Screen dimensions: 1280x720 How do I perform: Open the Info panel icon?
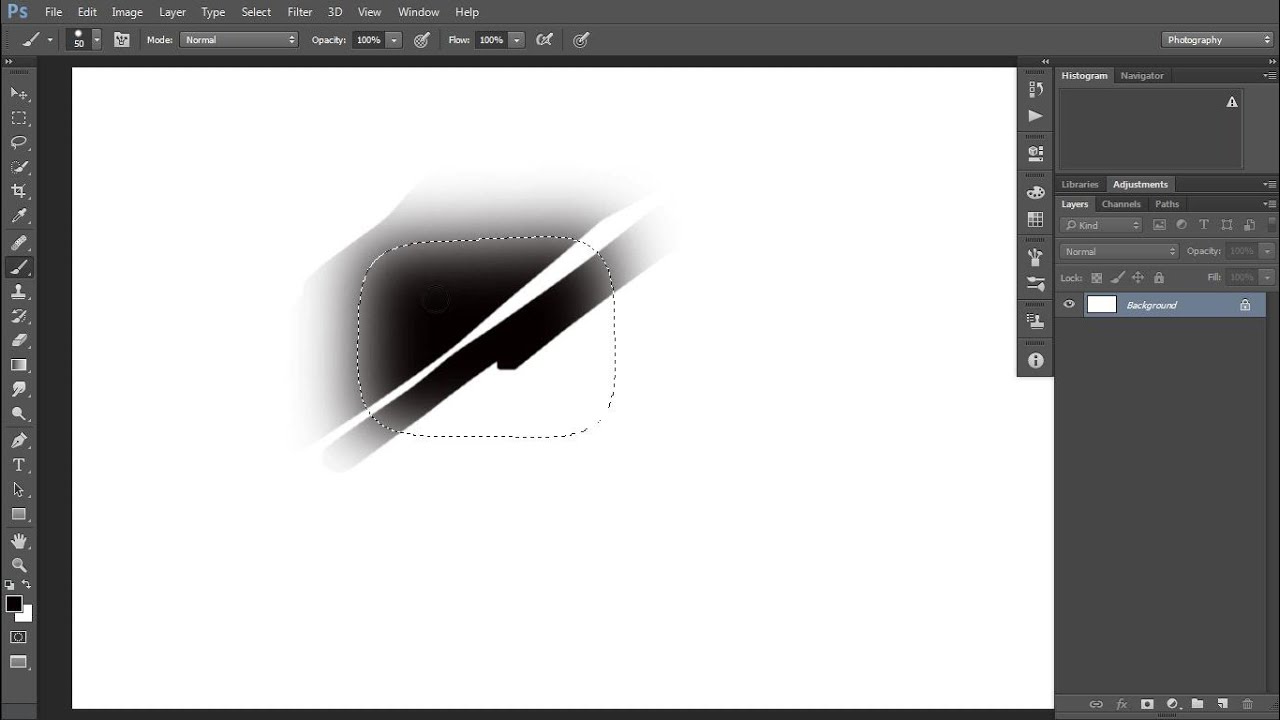coord(1035,361)
